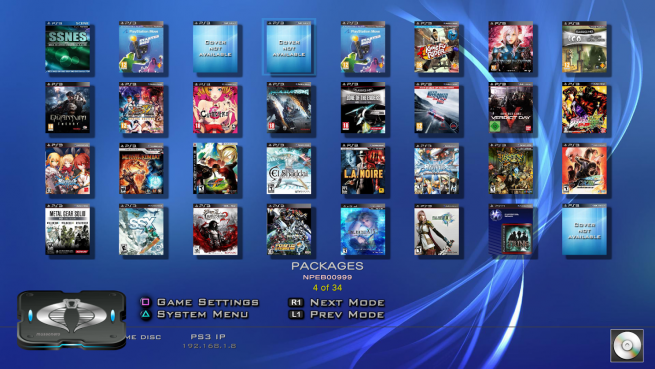655x369 pixels.
Task: Click the PS3 IP address text
Action: [x=209, y=346]
